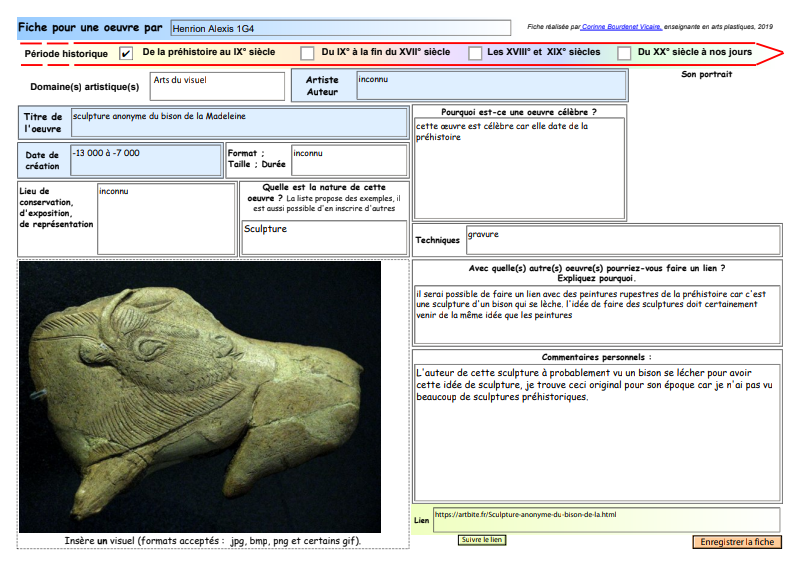
Task: Check the 'Les XVIII° et XIX° siècles' box
Action: [473, 54]
